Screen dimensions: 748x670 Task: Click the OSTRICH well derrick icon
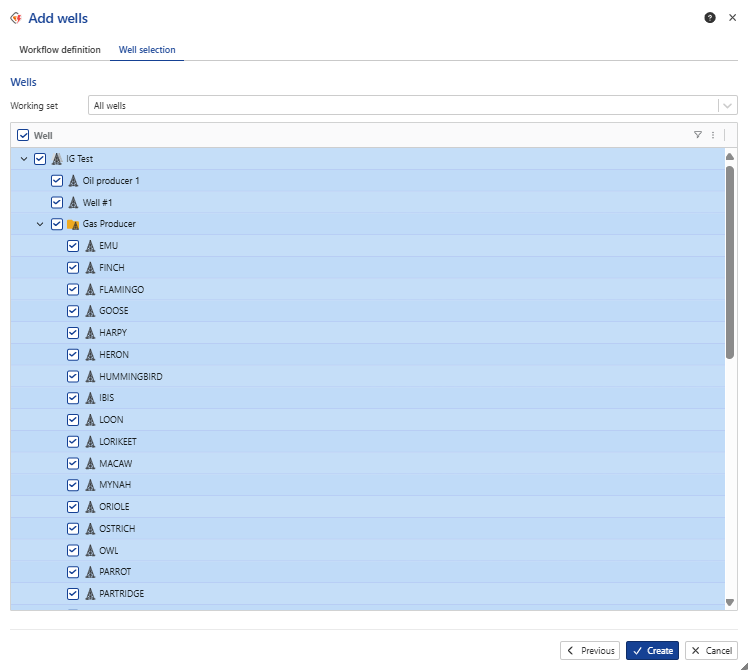pyautogui.click(x=90, y=529)
